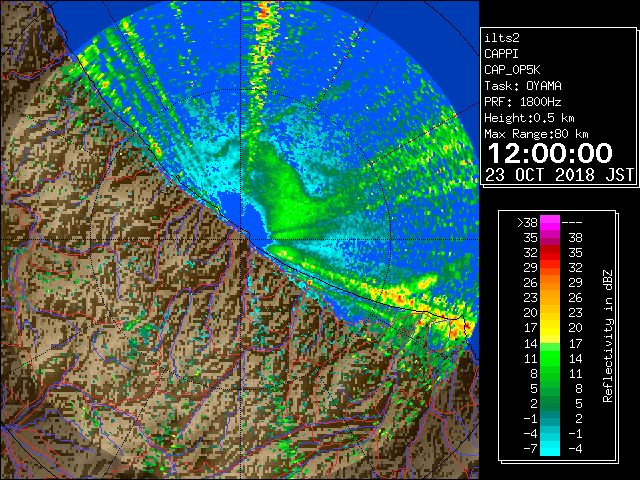
Task: Click the '>38' legend value
Action: 527,223
